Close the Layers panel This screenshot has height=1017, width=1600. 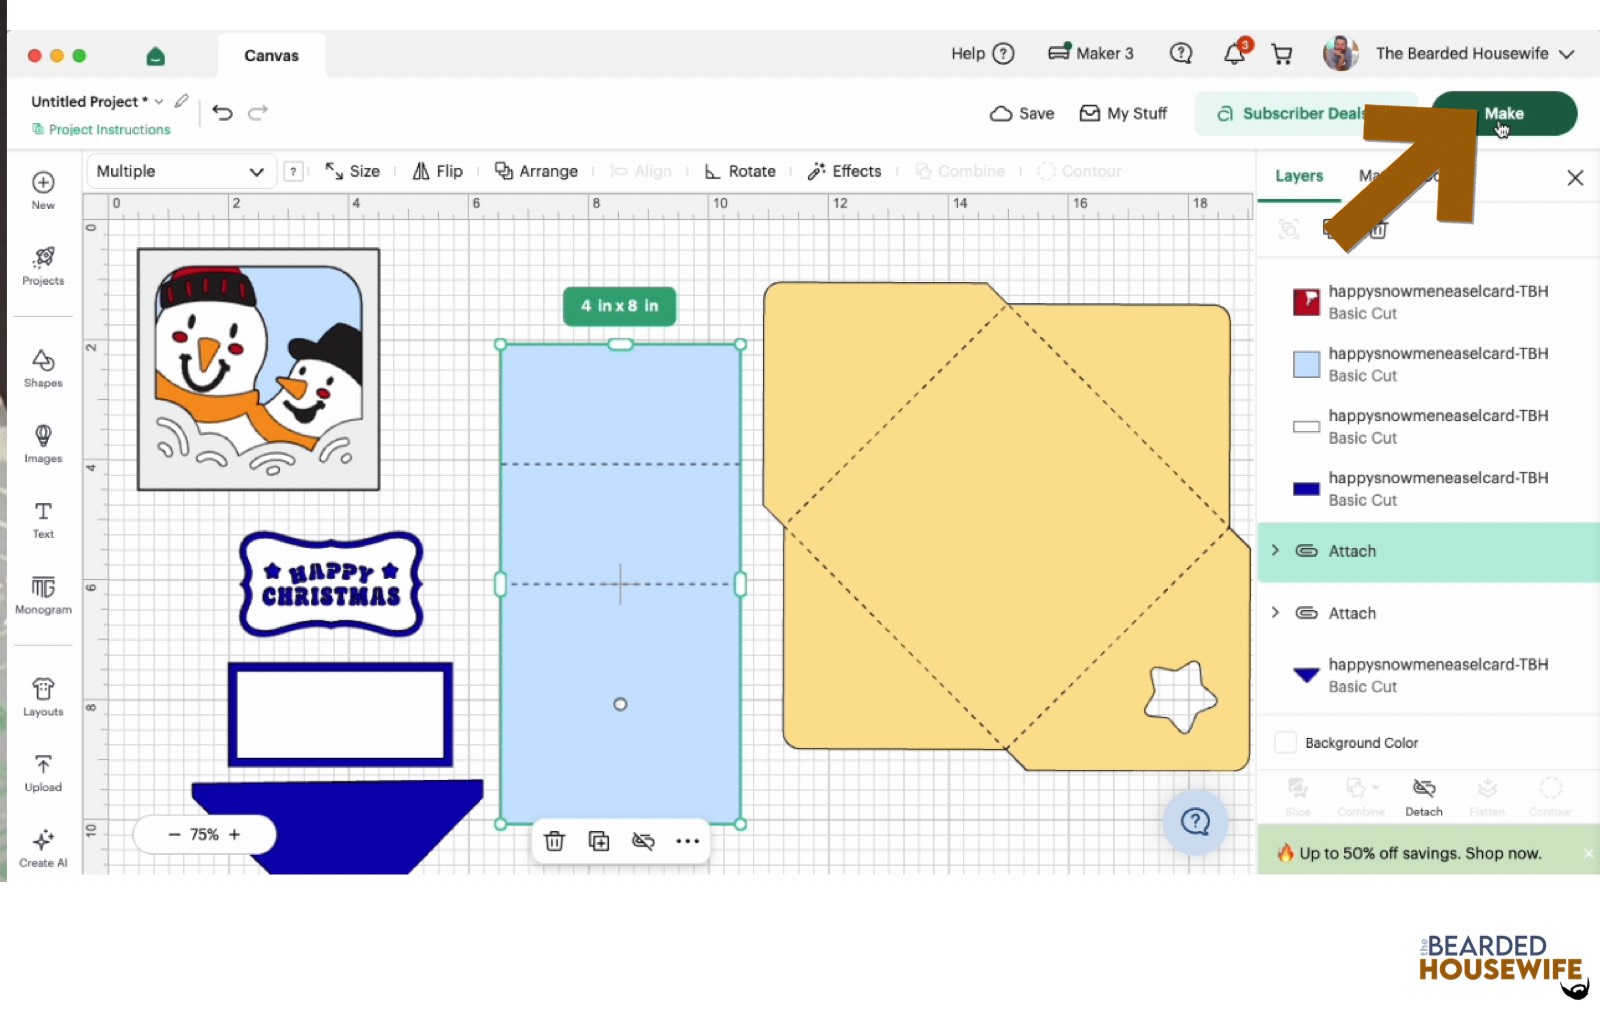click(1575, 178)
